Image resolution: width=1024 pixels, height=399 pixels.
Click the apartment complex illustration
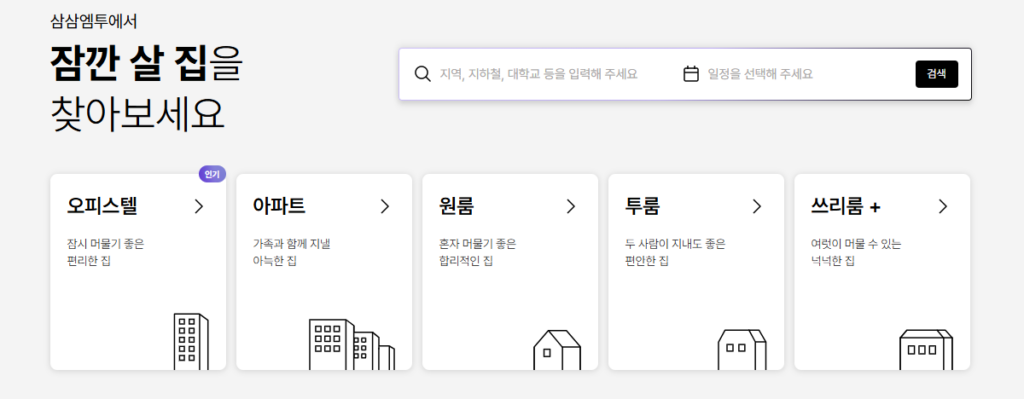(351, 345)
